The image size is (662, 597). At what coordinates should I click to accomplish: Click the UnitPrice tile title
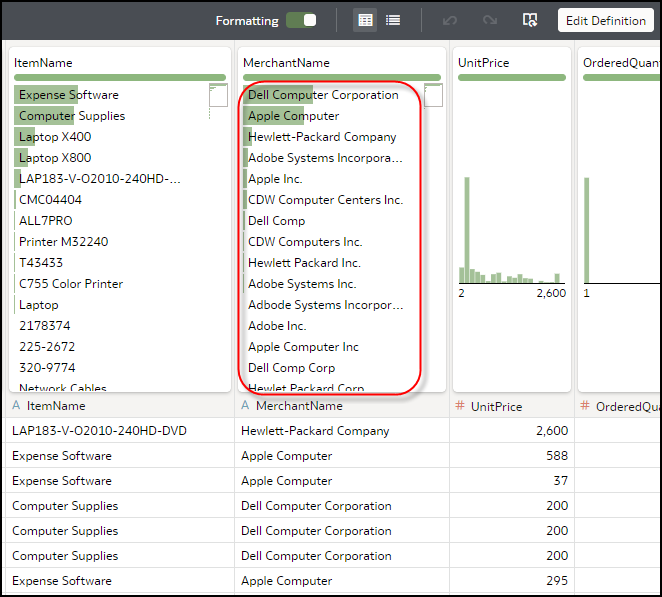483,62
